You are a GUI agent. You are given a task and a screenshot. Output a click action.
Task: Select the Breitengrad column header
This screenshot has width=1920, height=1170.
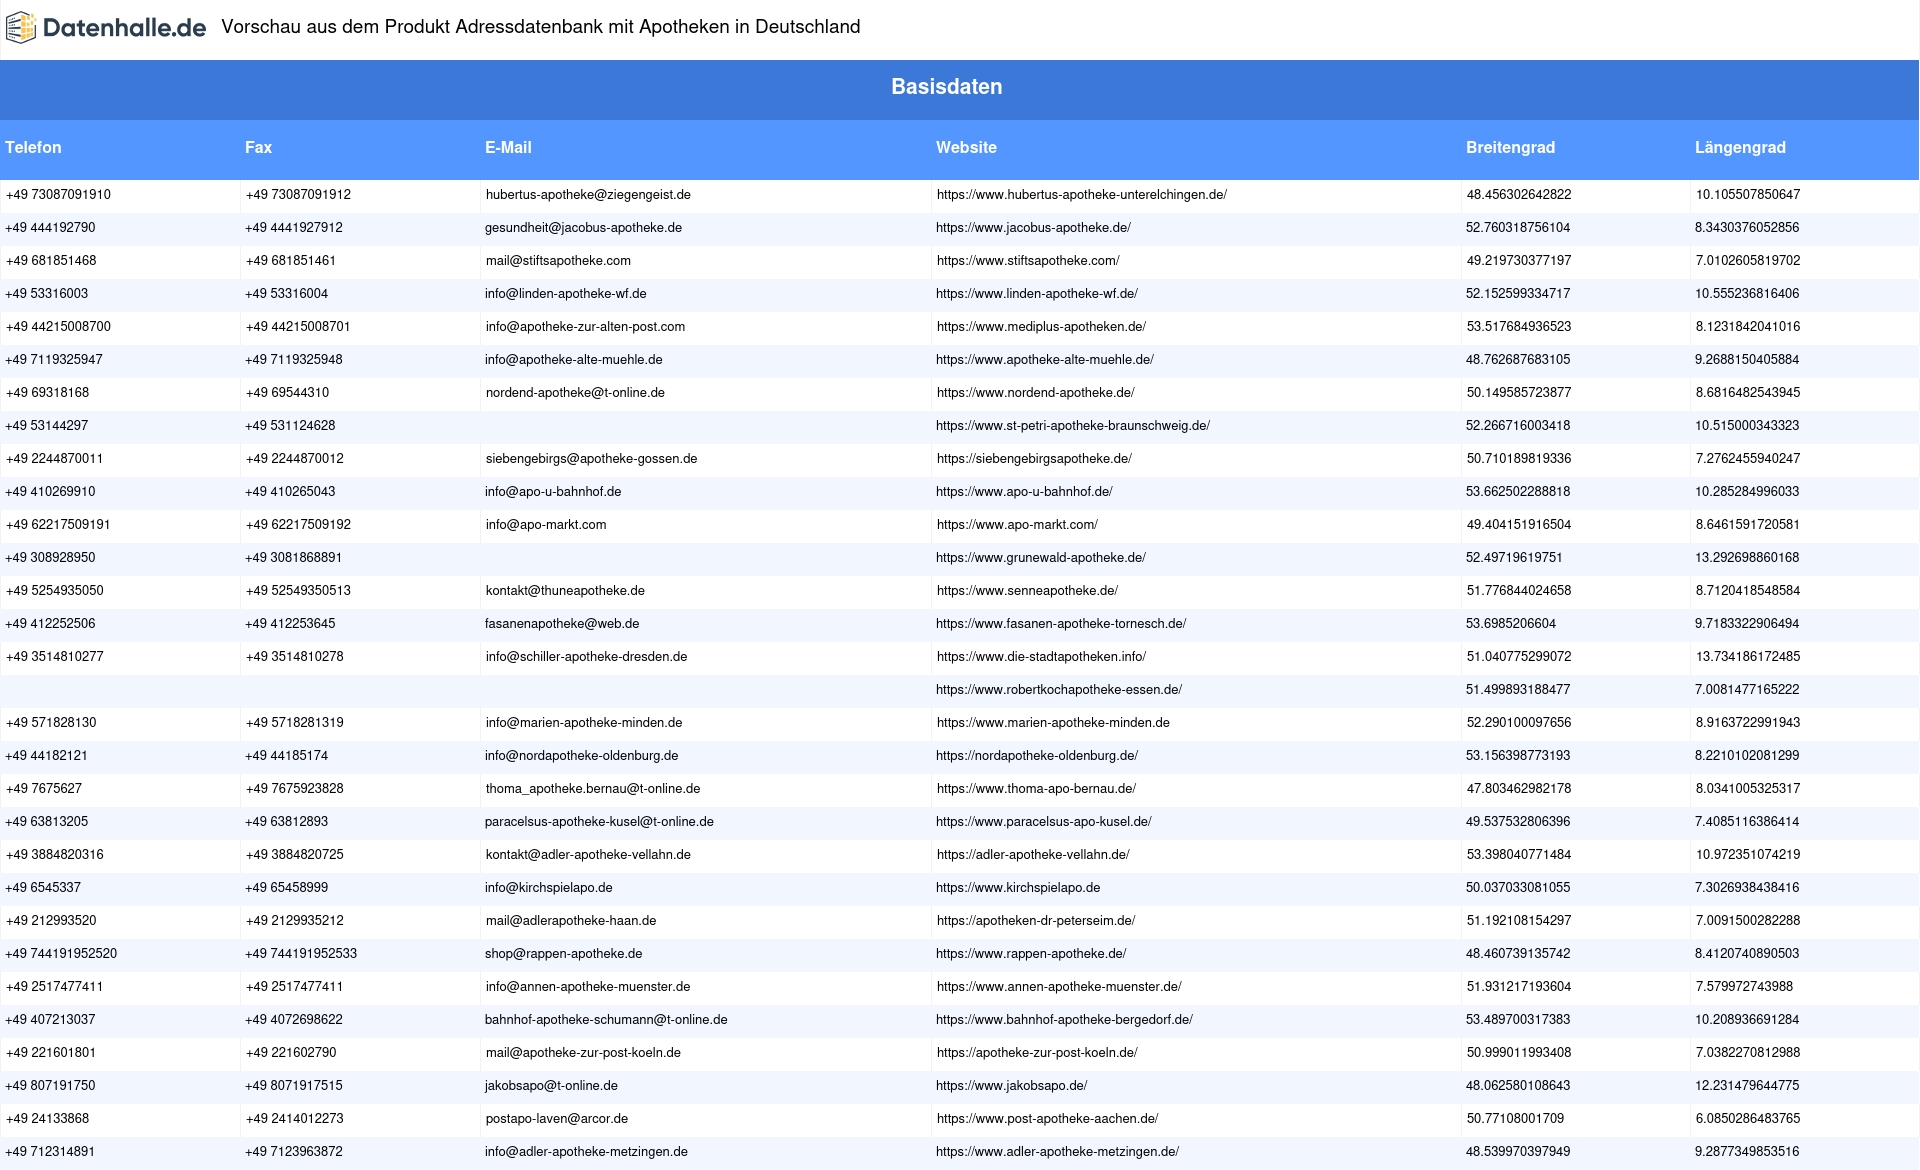click(1510, 147)
